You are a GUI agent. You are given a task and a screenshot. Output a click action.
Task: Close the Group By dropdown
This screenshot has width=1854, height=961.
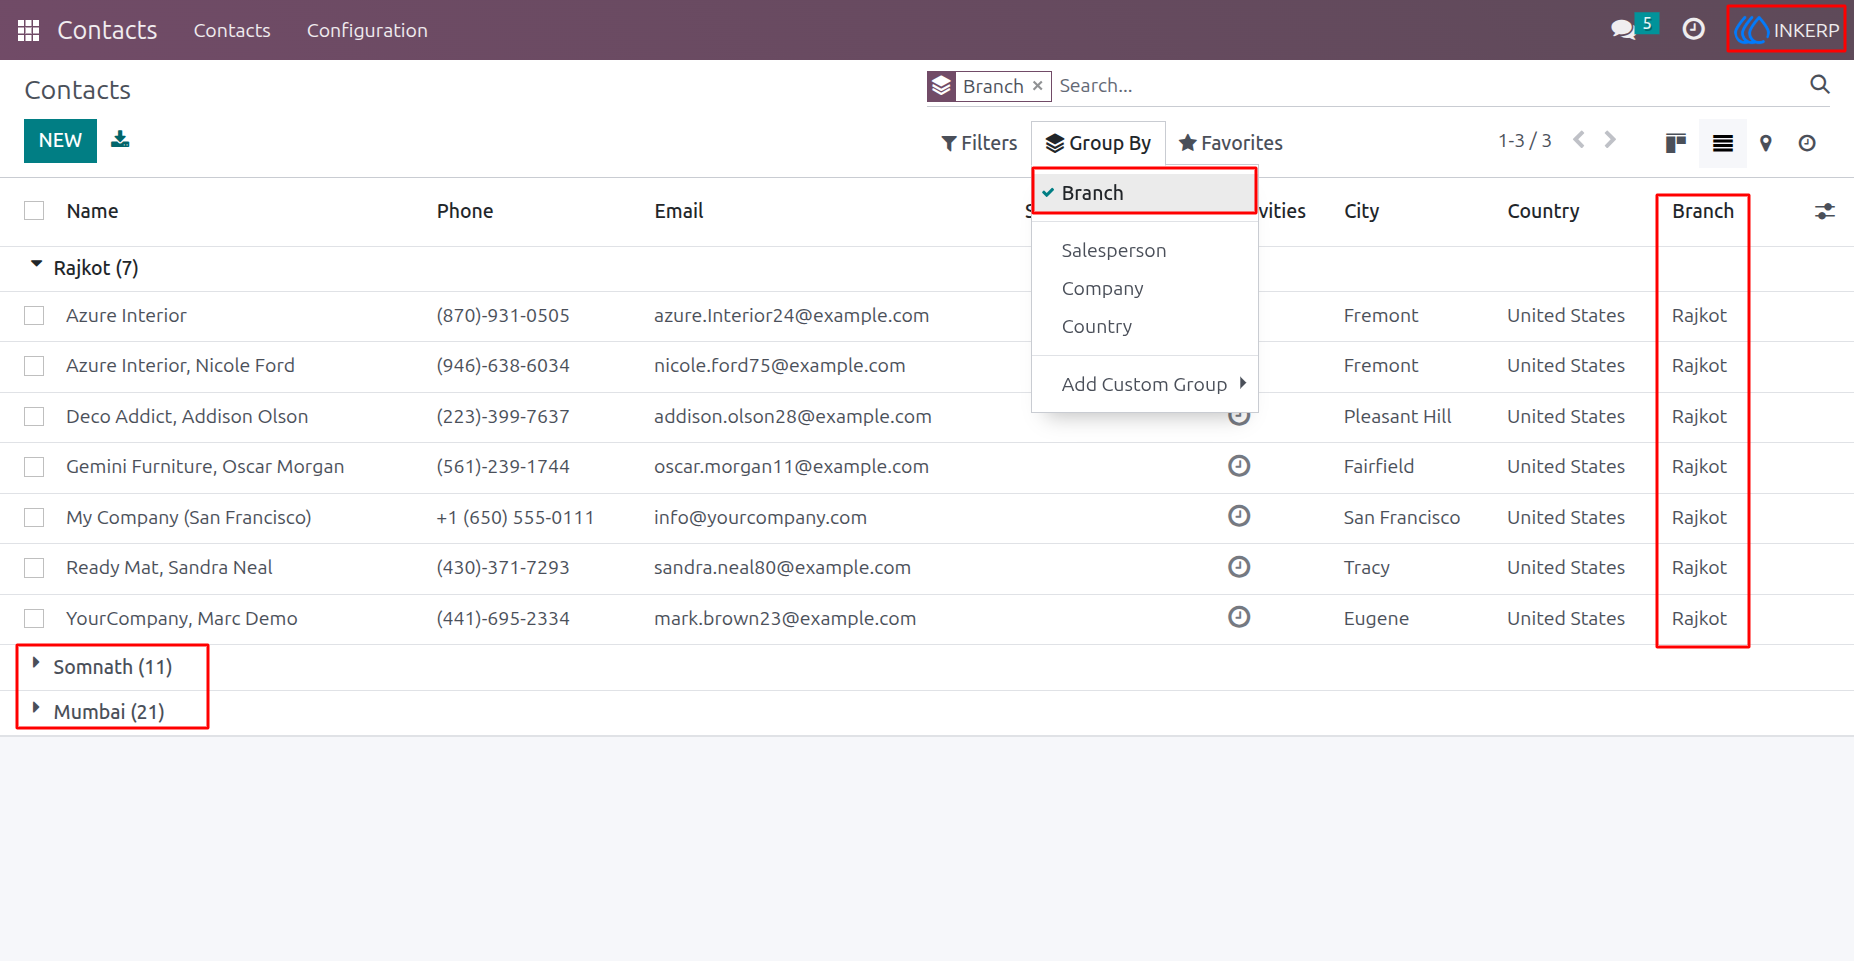1098,143
